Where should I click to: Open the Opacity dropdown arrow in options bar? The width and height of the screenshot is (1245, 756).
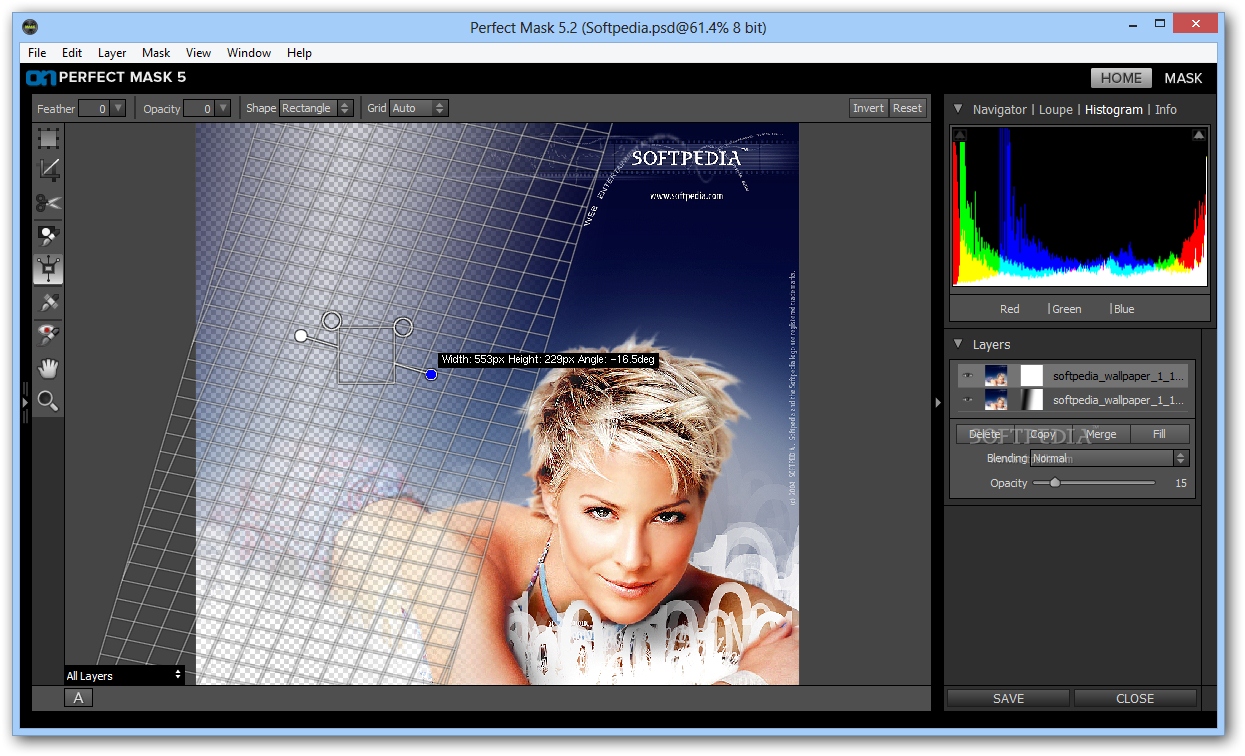click(x=224, y=108)
